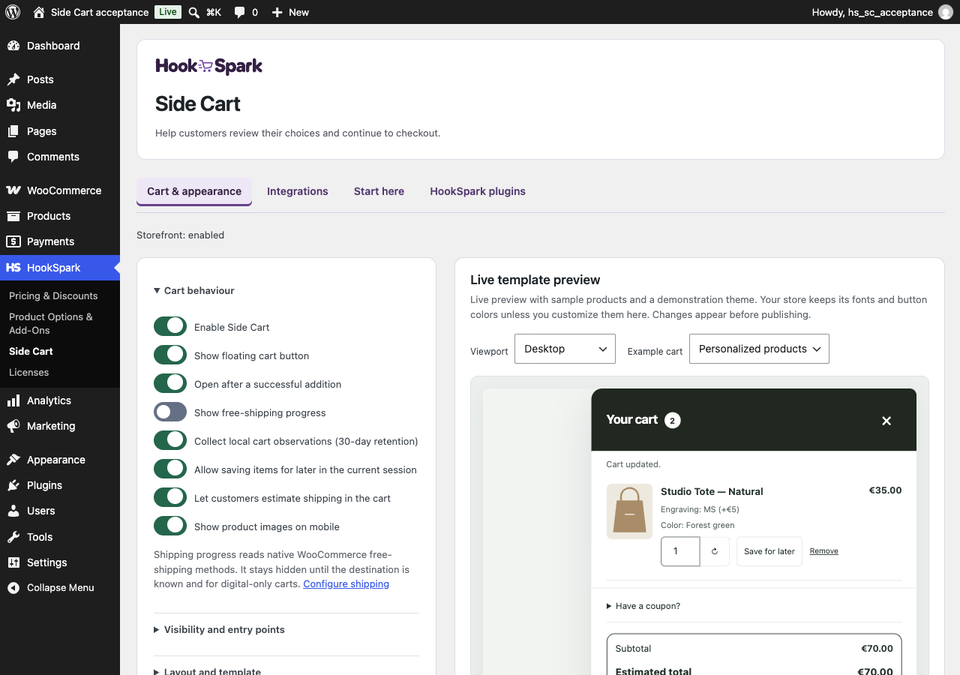
Task: Disable the Enable Side Cart toggle
Action: (x=170, y=326)
